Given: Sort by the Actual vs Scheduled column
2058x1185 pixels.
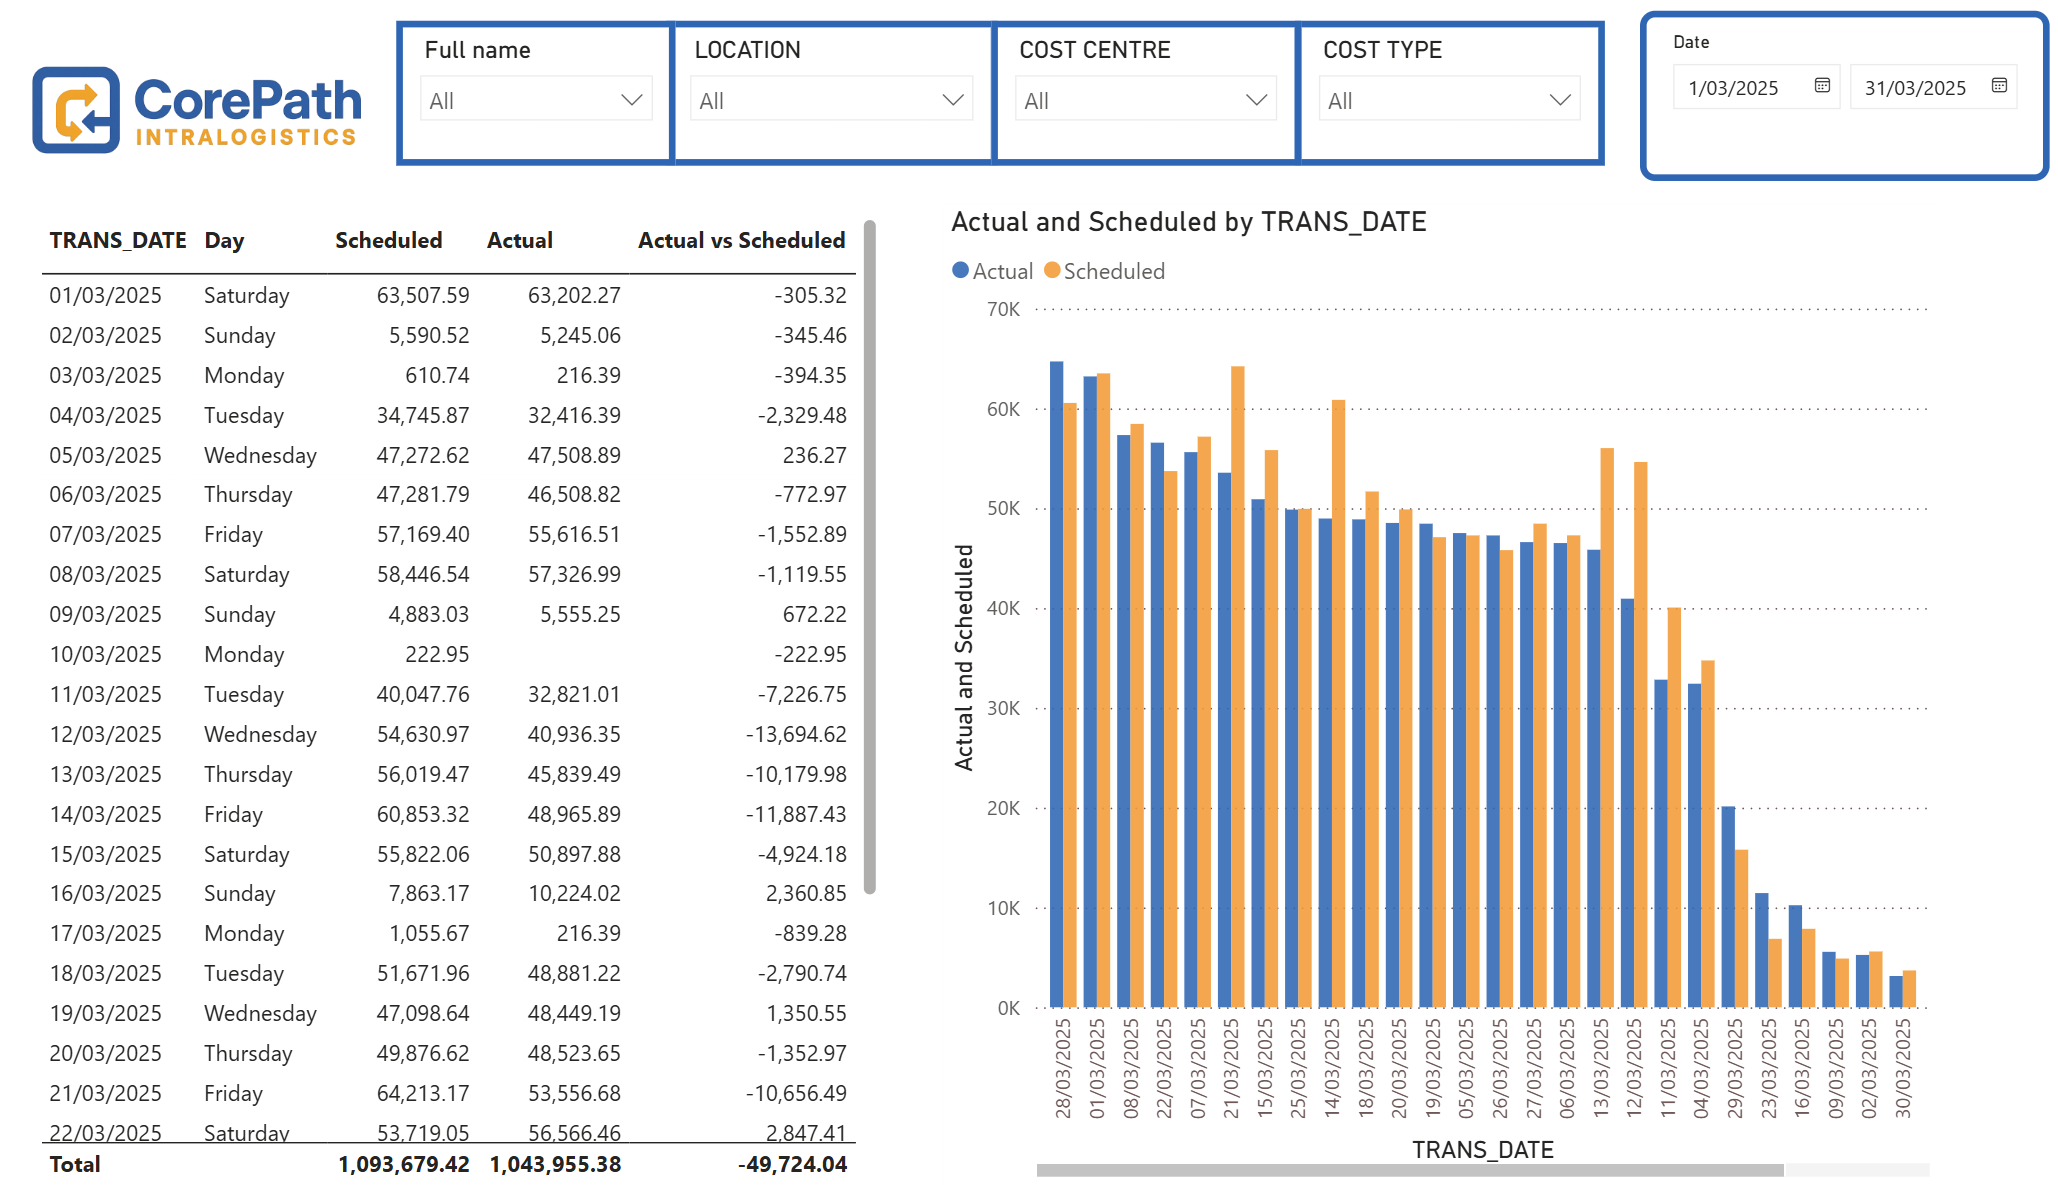Looking at the screenshot, I should point(741,240).
